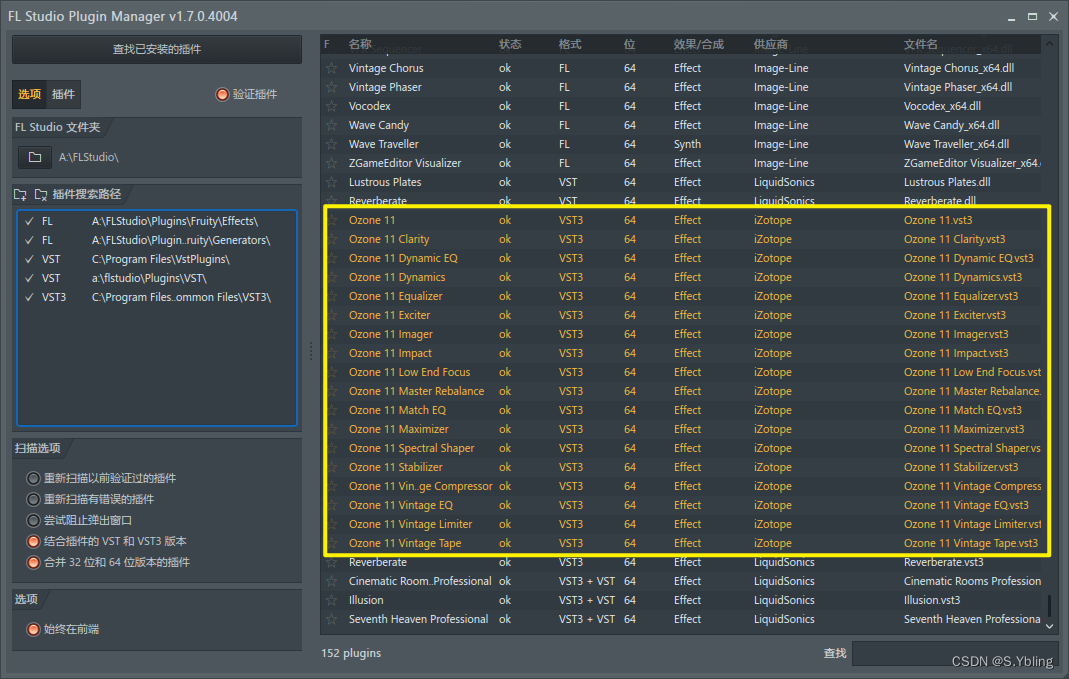Select Ozone 11 Master Rebalance name
Image resolution: width=1069 pixels, height=679 pixels.
pyautogui.click(x=417, y=391)
